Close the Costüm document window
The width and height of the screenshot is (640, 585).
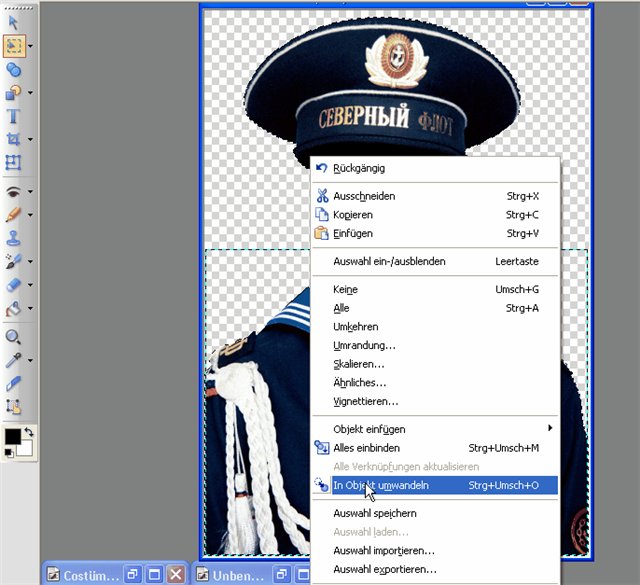tap(176, 575)
